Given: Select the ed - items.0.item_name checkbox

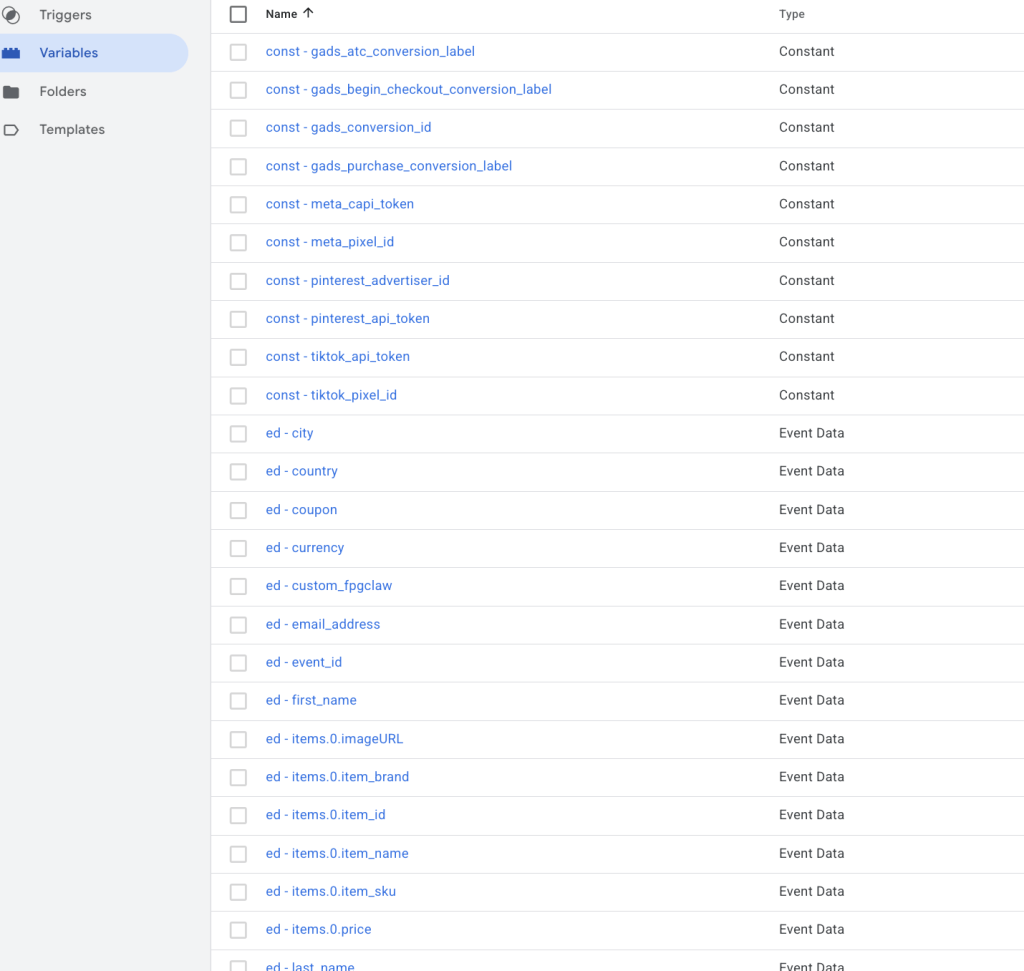Looking at the screenshot, I should pos(238,853).
